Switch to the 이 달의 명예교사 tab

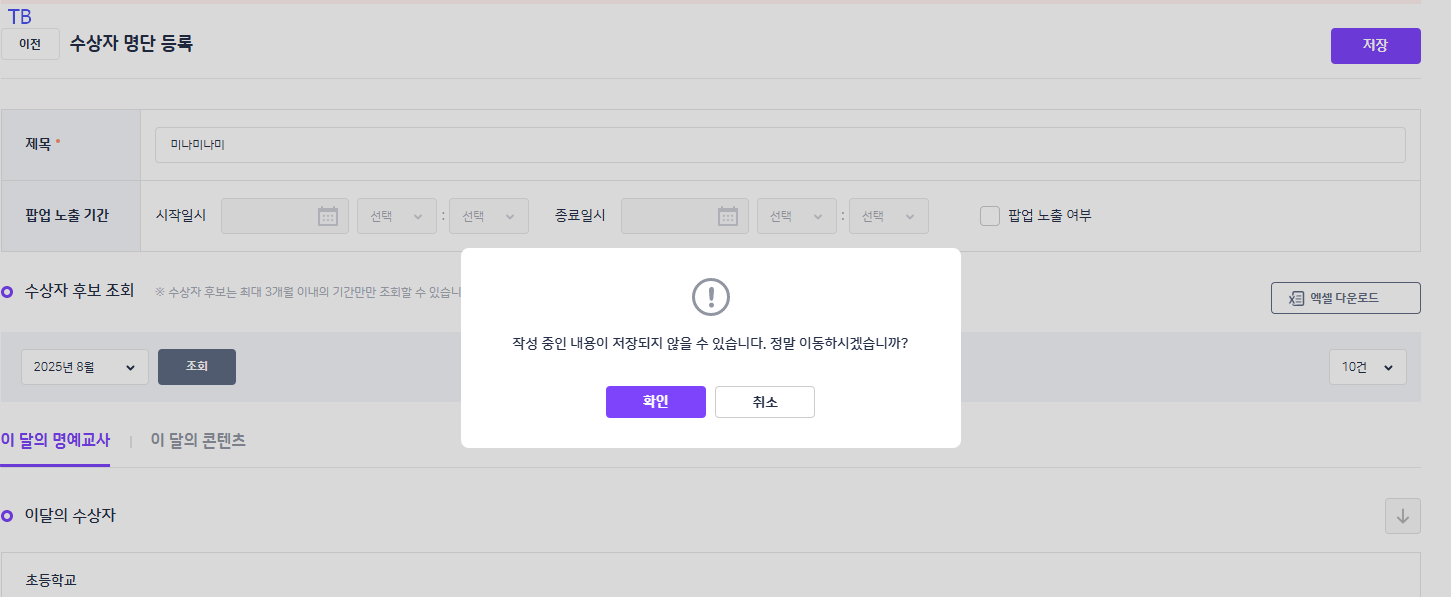(55, 440)
